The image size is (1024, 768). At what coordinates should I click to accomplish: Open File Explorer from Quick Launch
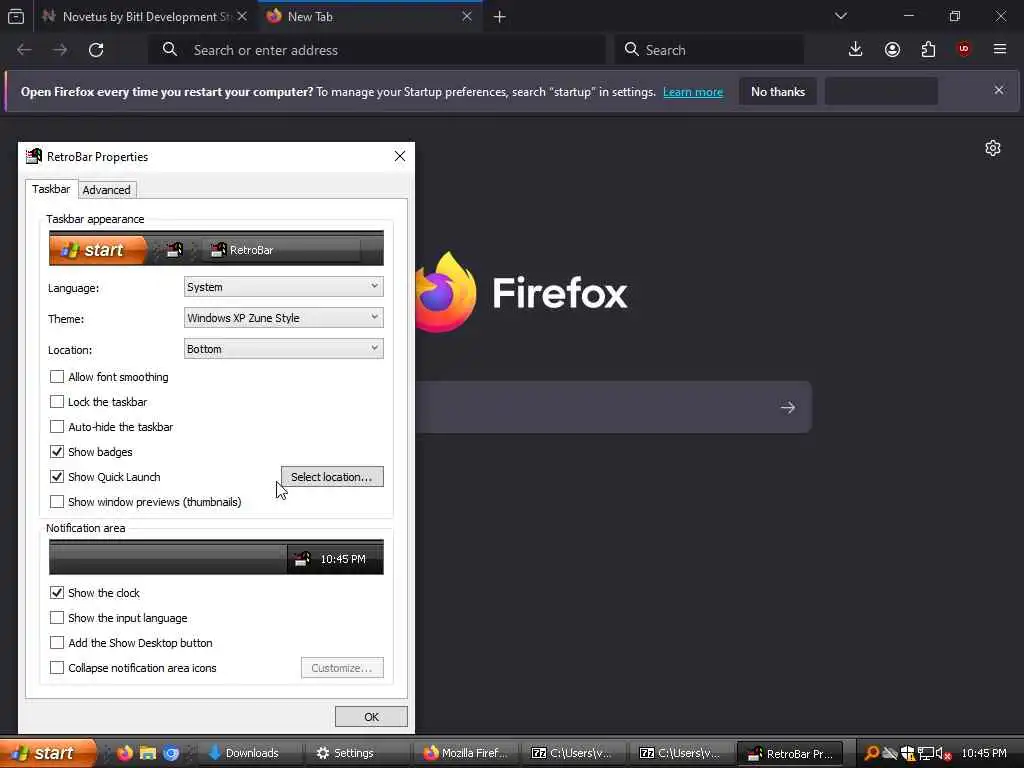click(x=148, y=753)
